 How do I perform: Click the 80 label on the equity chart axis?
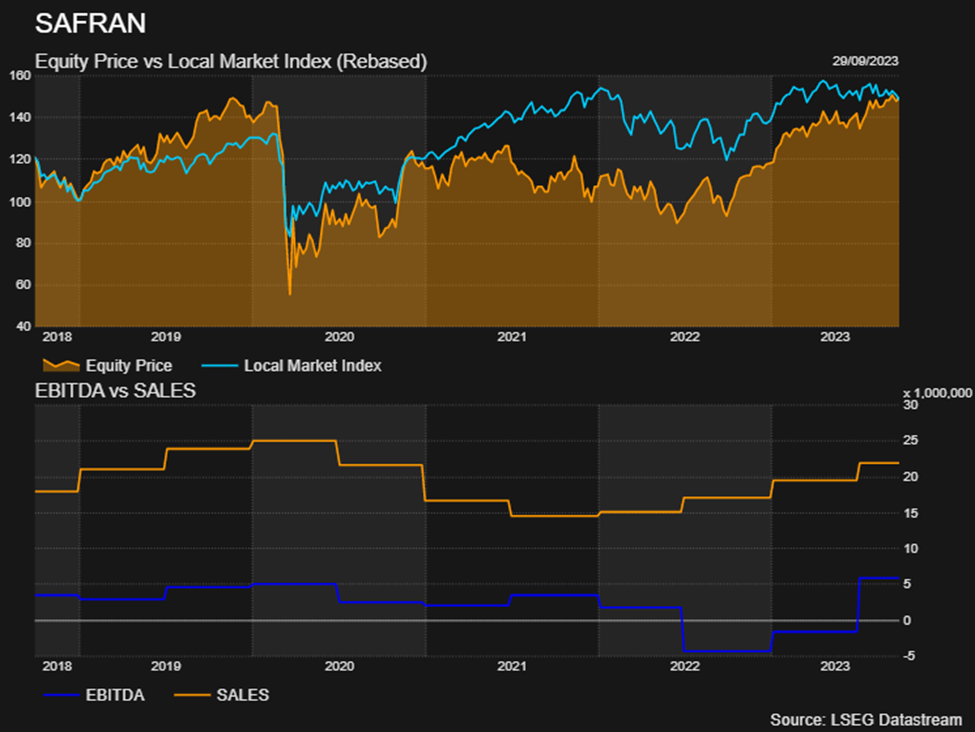tap(23, 243)
